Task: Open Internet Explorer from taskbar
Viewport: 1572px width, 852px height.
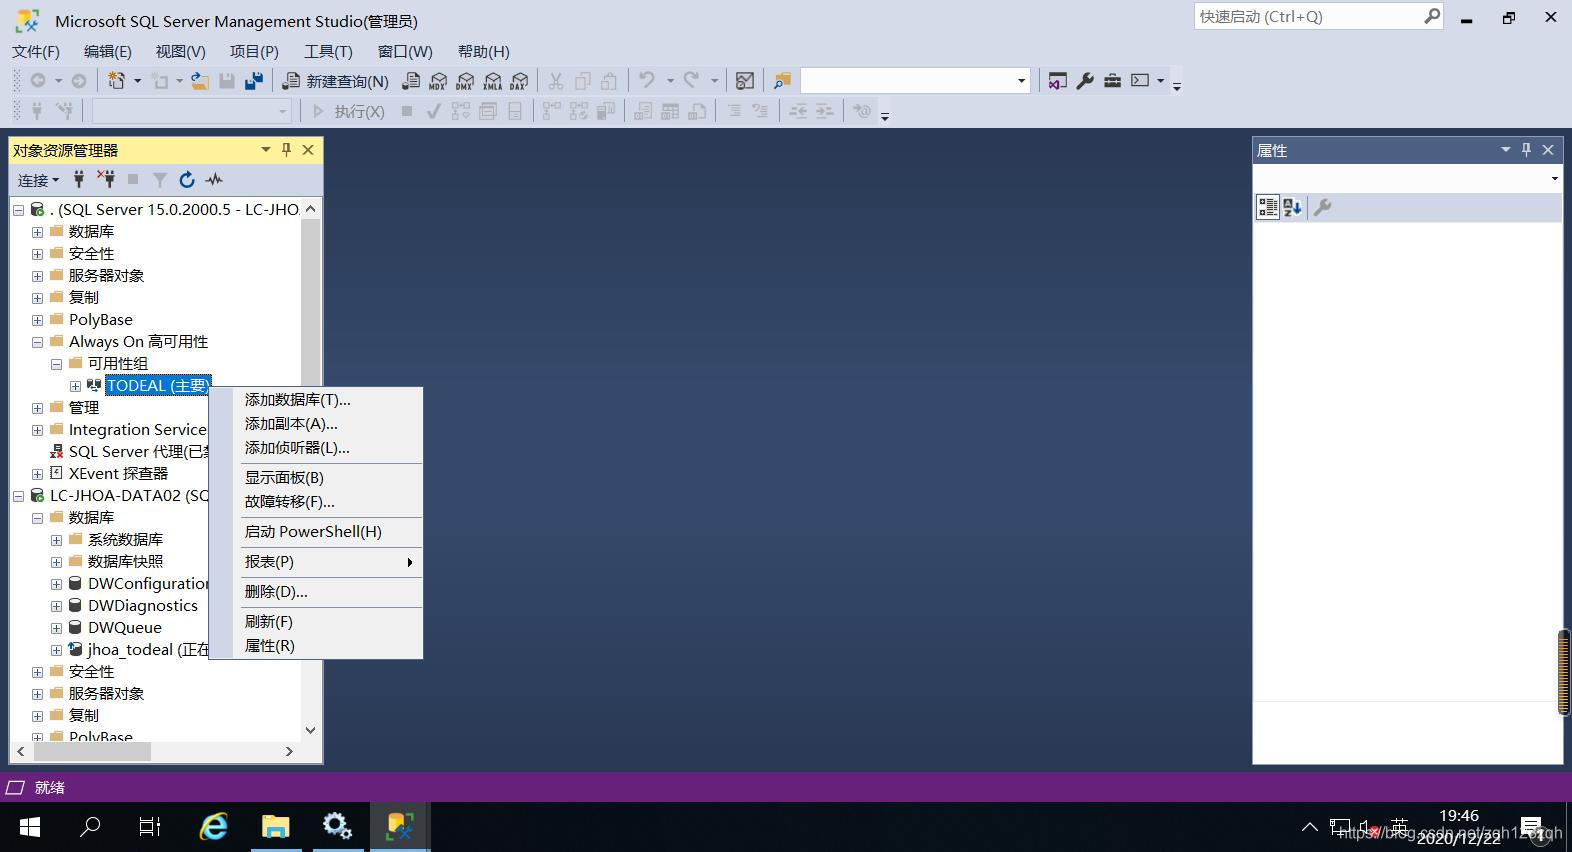Action: tap(214, 827)
